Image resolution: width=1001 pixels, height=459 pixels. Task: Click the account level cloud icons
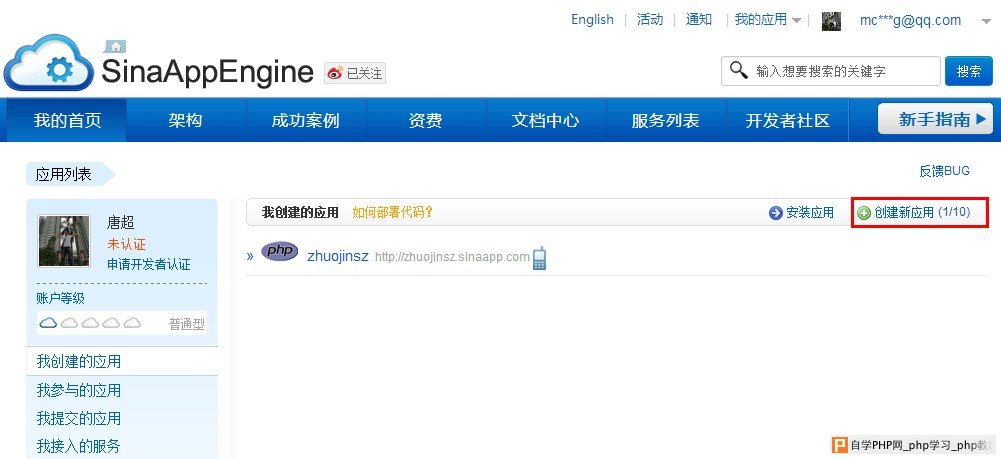click(90, 322)
